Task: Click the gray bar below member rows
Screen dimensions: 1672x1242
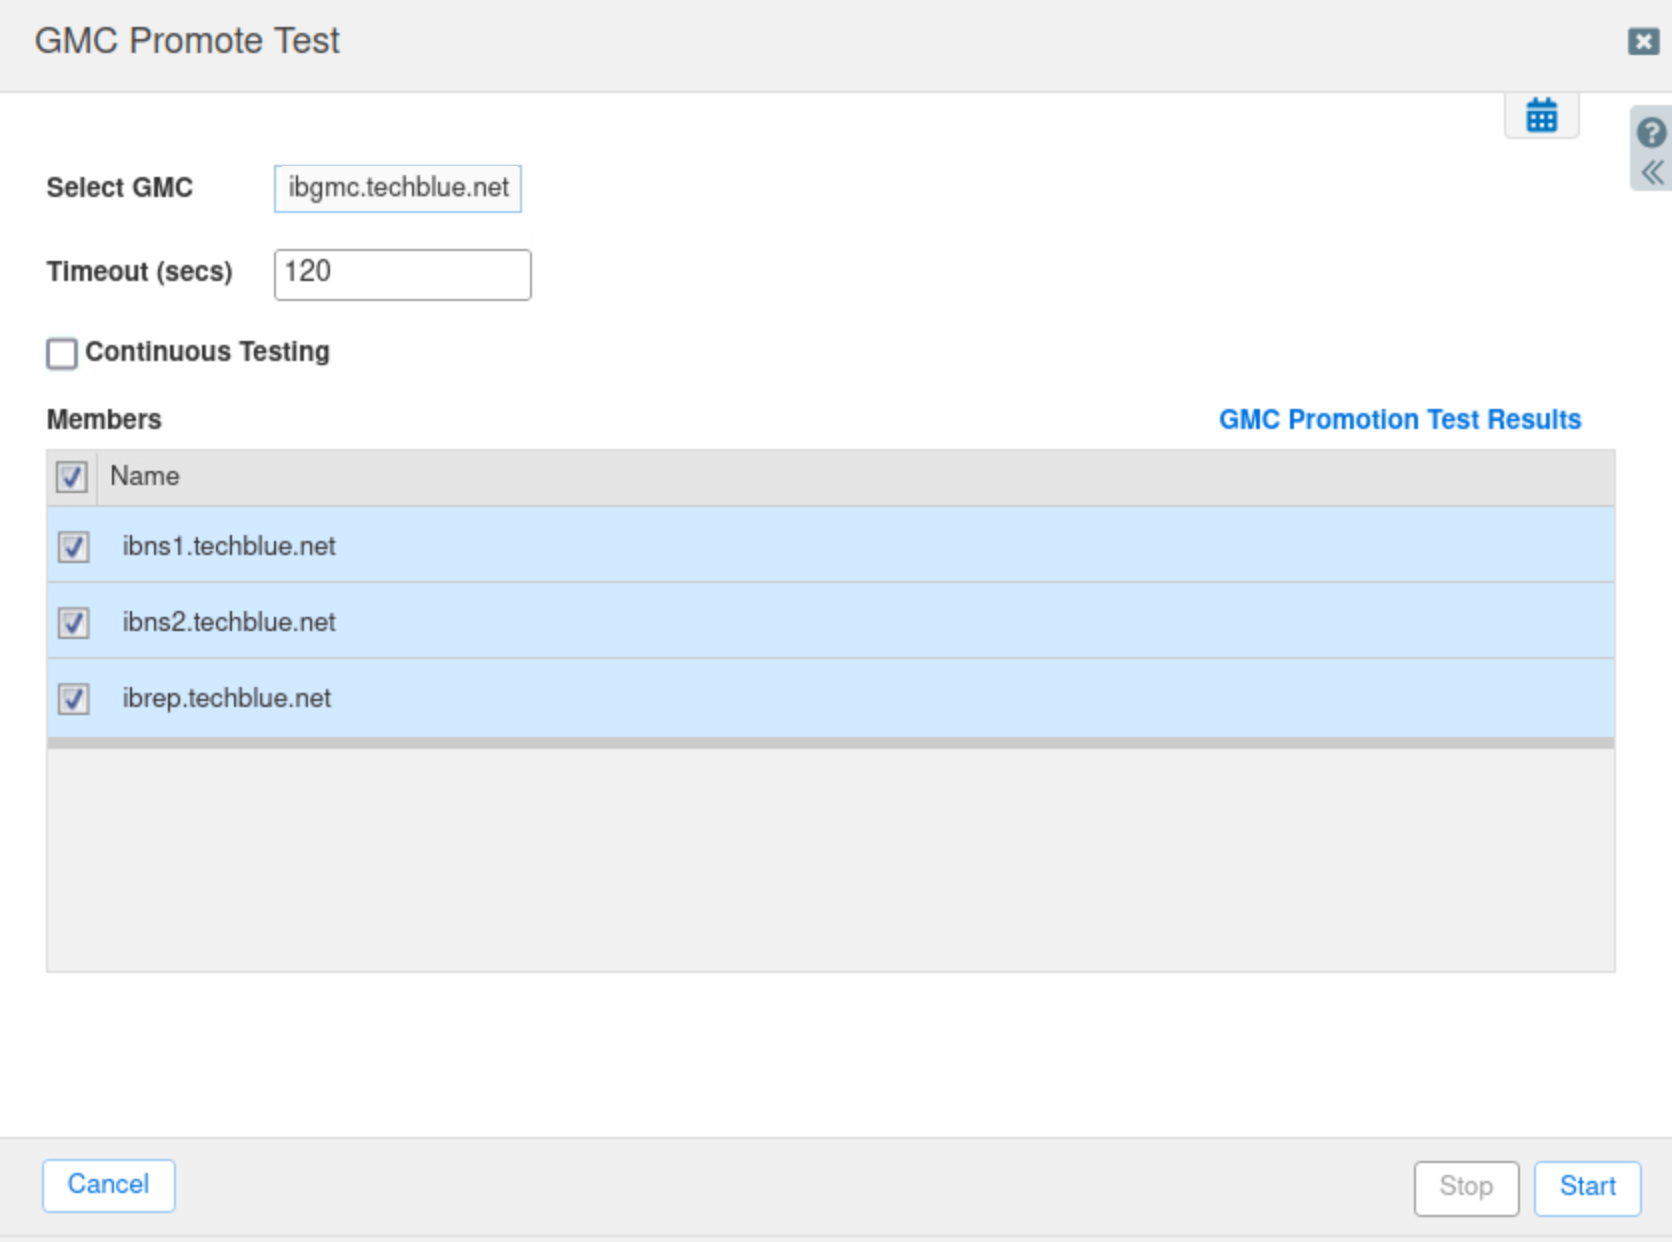Action: [x=830, y=743]
